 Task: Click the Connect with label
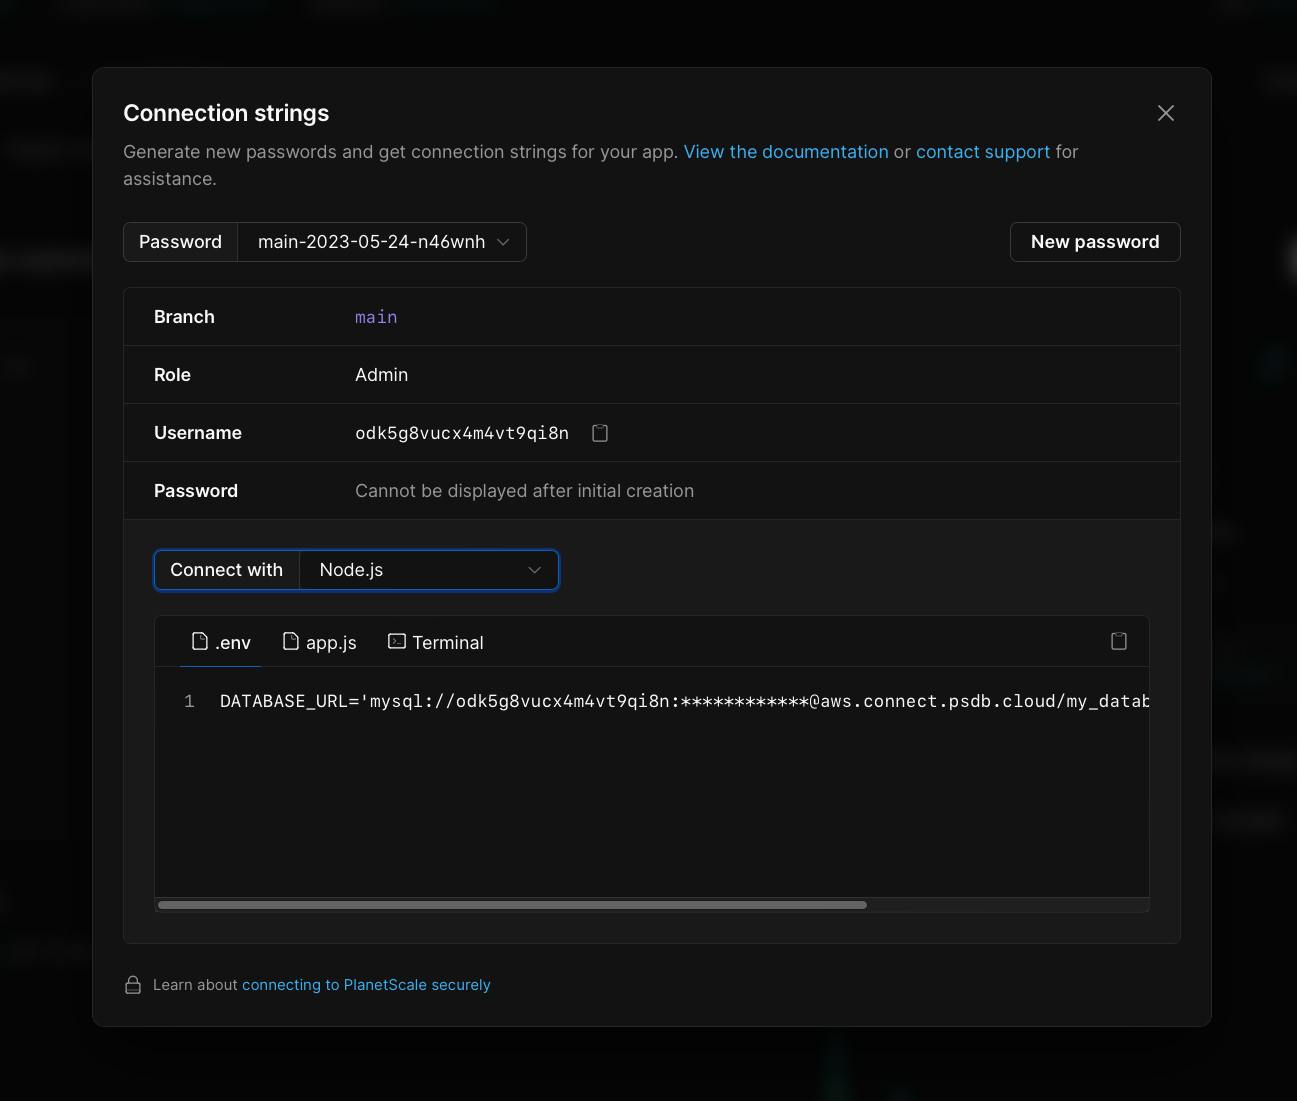(x=227, y=570)
